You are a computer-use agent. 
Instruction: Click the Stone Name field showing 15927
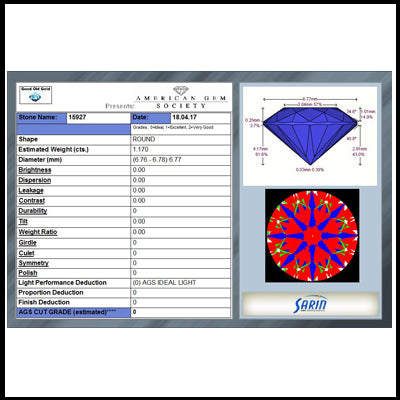(99, 118)
